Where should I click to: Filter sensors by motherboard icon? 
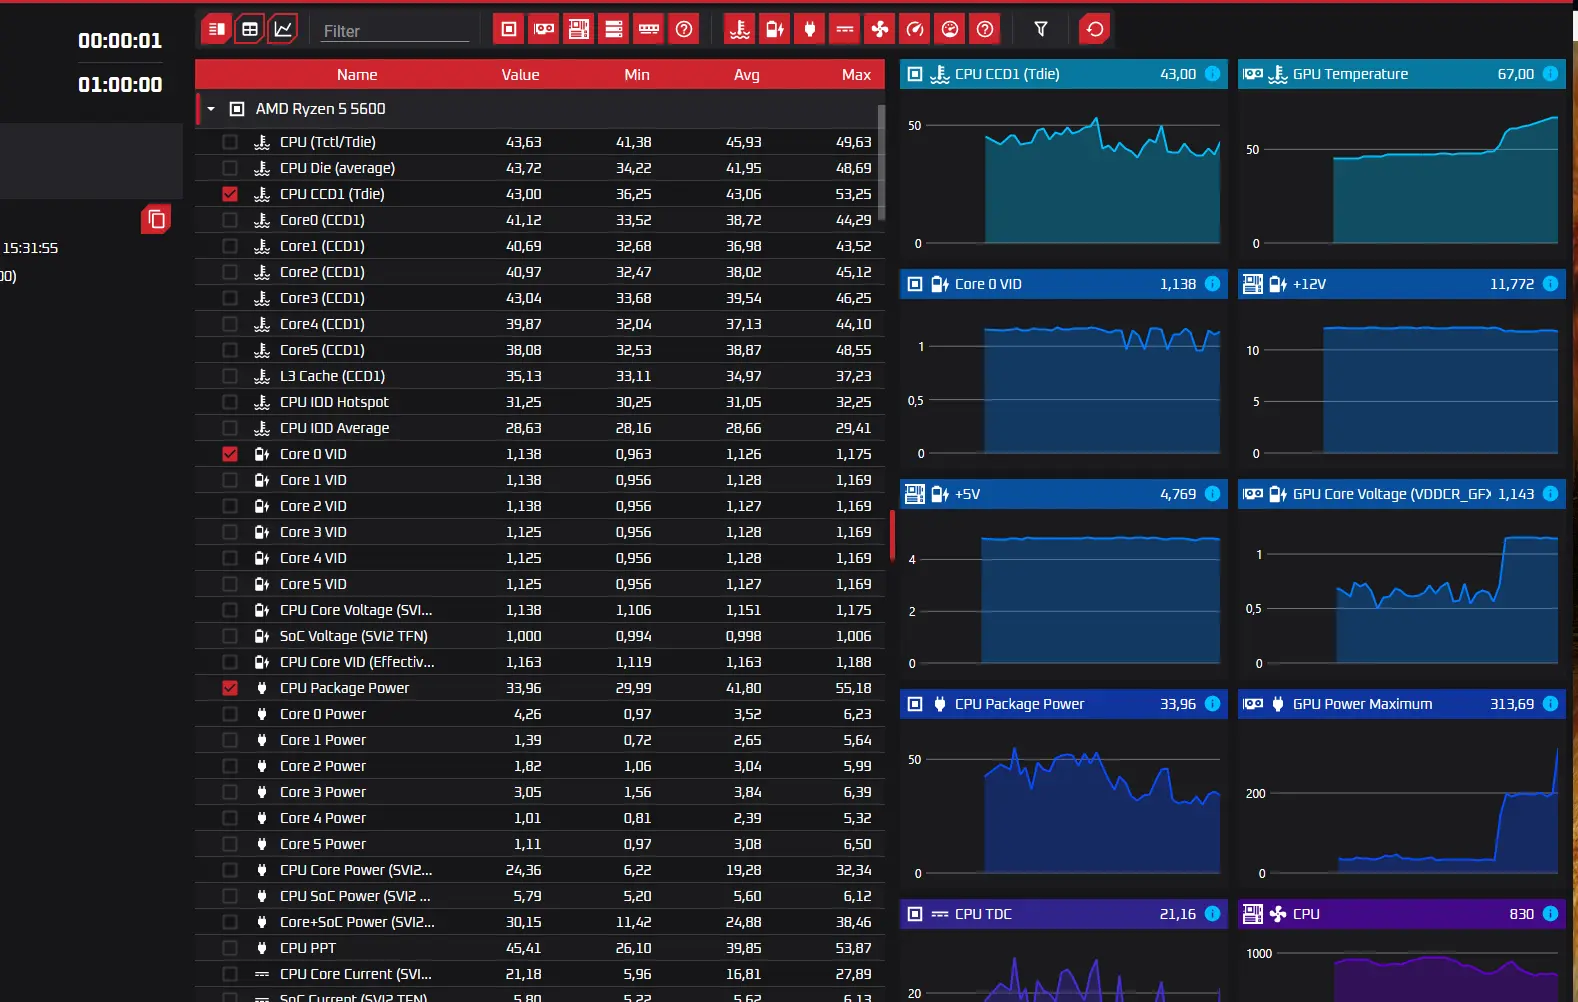(x=579, y=29)
